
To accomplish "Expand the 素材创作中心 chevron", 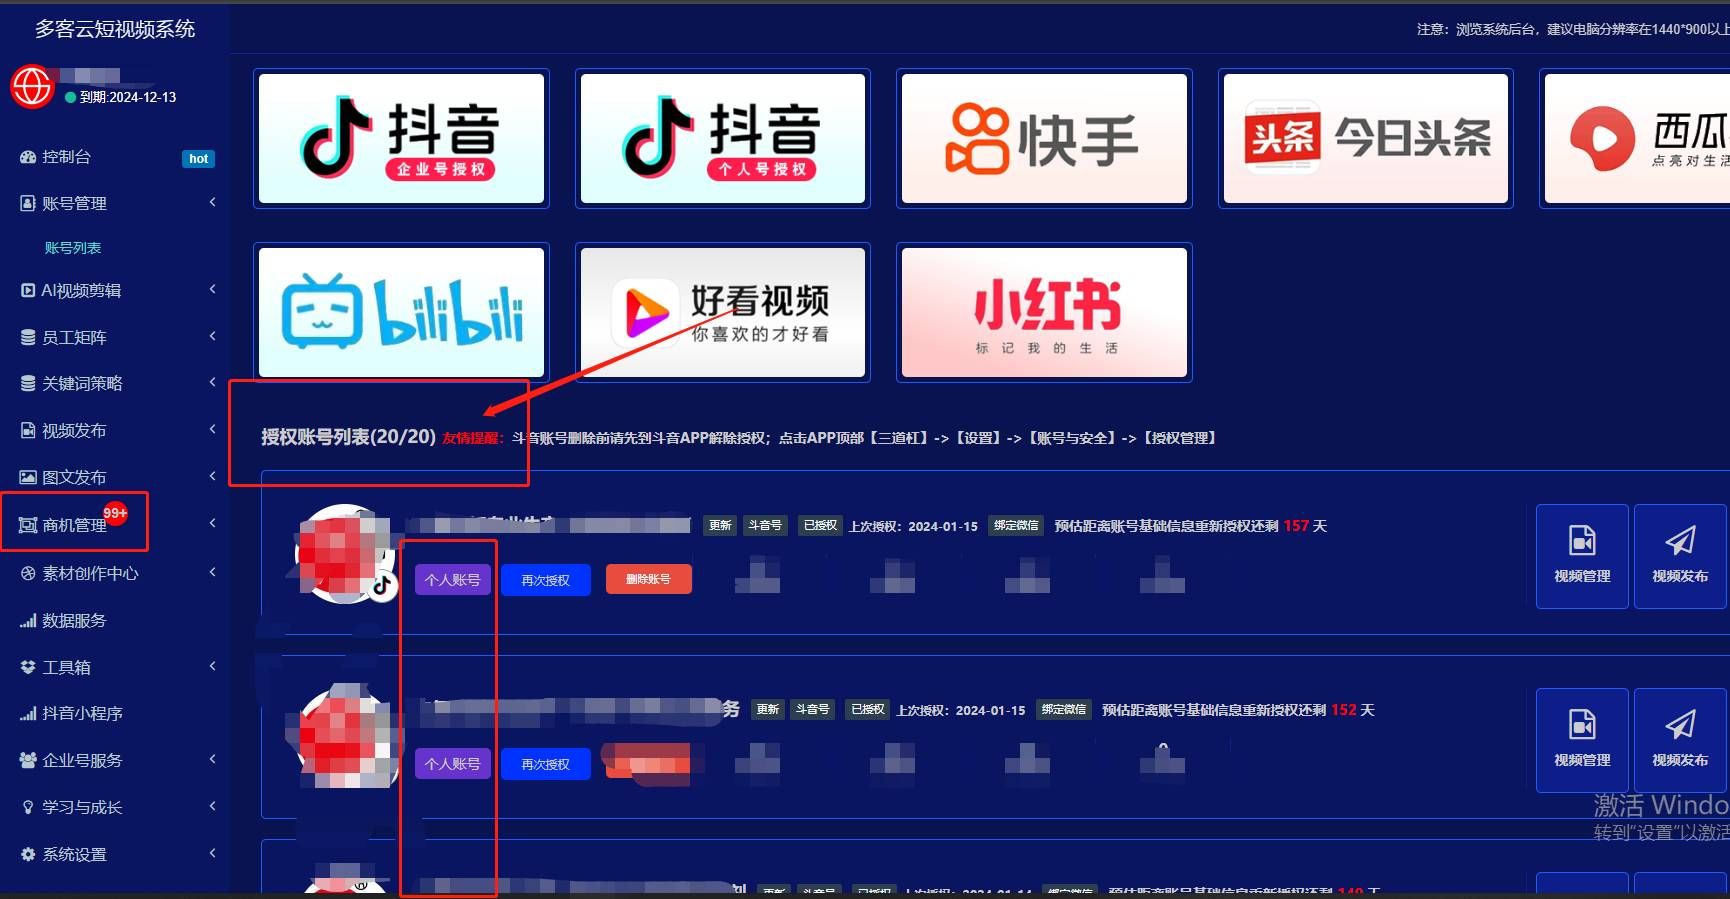I will pos(212,573).
